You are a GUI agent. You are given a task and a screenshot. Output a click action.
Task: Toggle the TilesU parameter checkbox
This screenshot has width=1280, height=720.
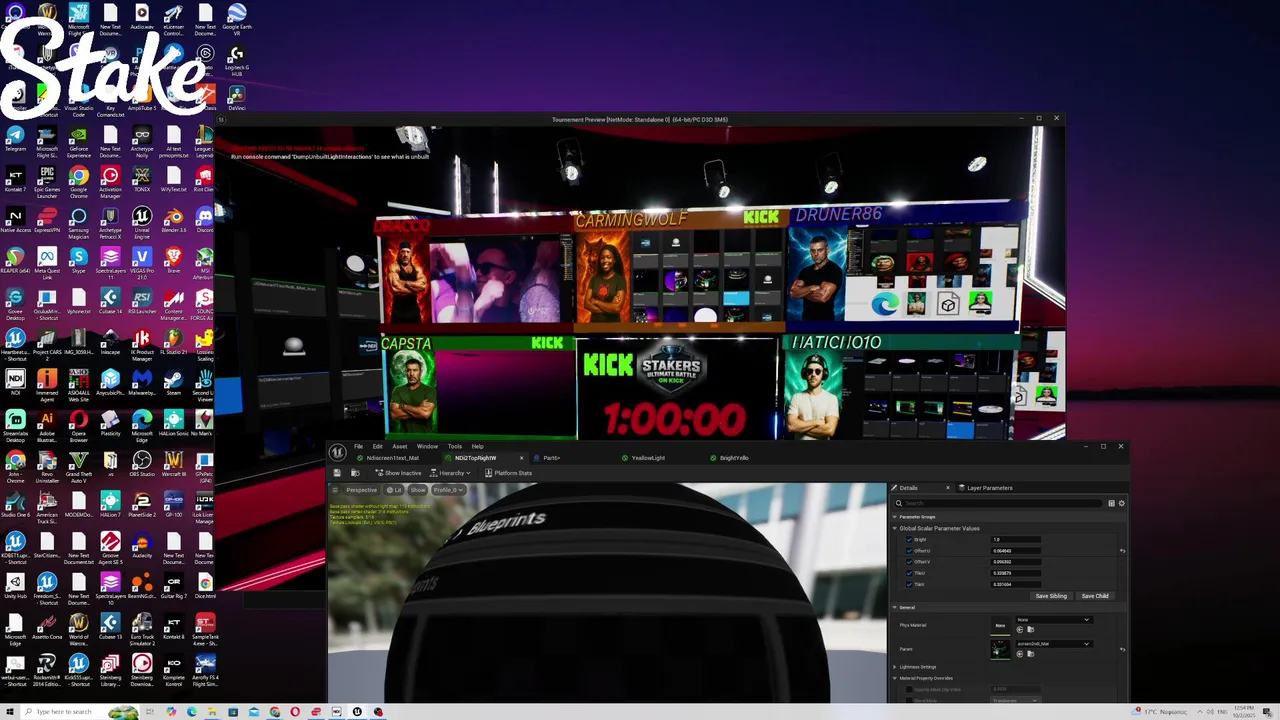pyautogui.click(x=909, y=573)
